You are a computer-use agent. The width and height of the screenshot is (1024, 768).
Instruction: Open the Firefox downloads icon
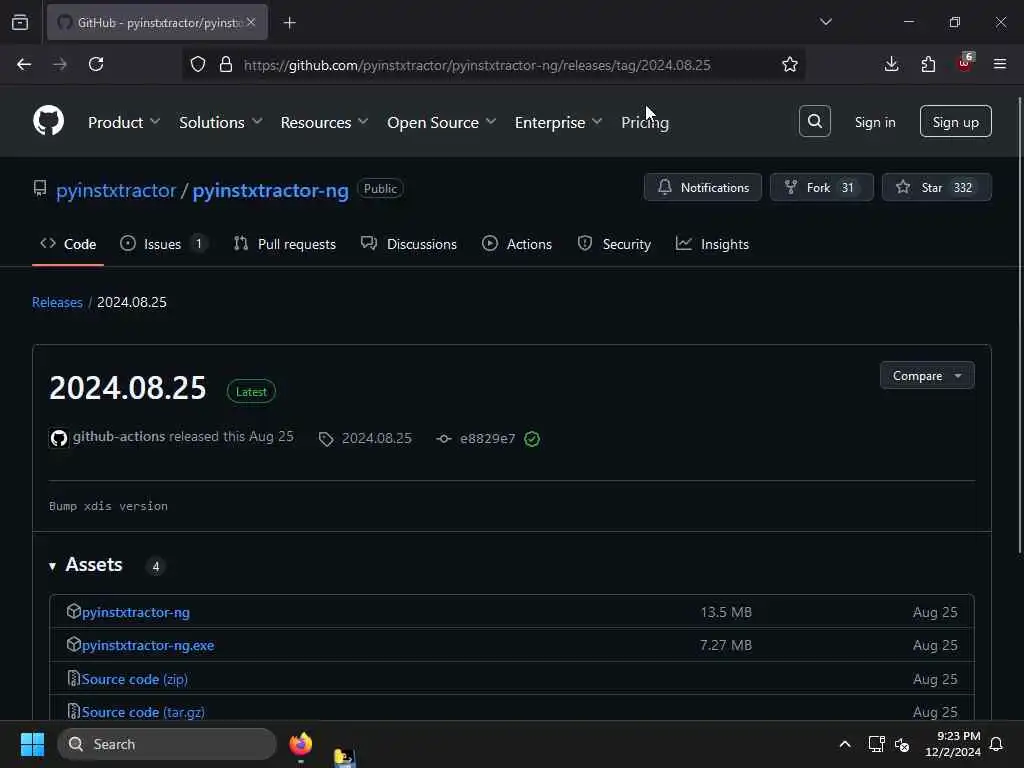(x=891, y=64)
